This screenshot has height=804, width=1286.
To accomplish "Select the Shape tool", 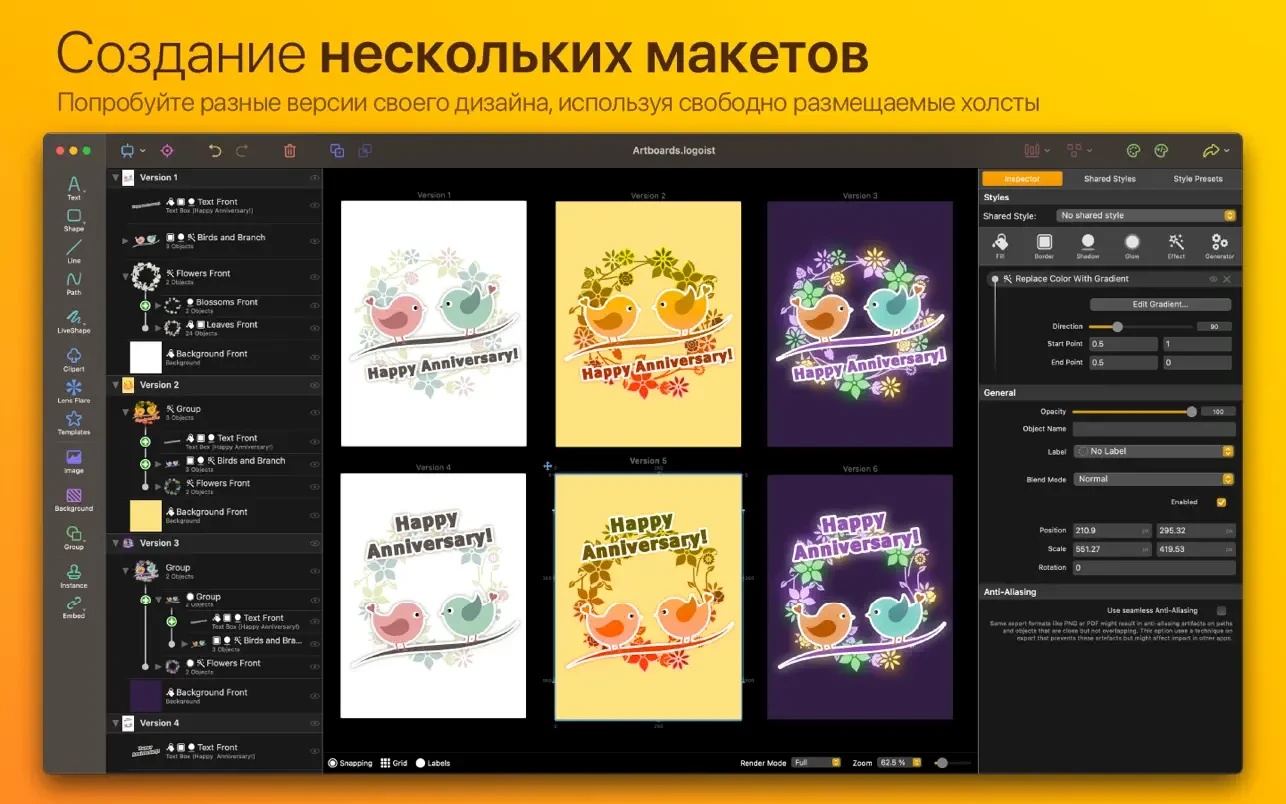I will 74,218.
